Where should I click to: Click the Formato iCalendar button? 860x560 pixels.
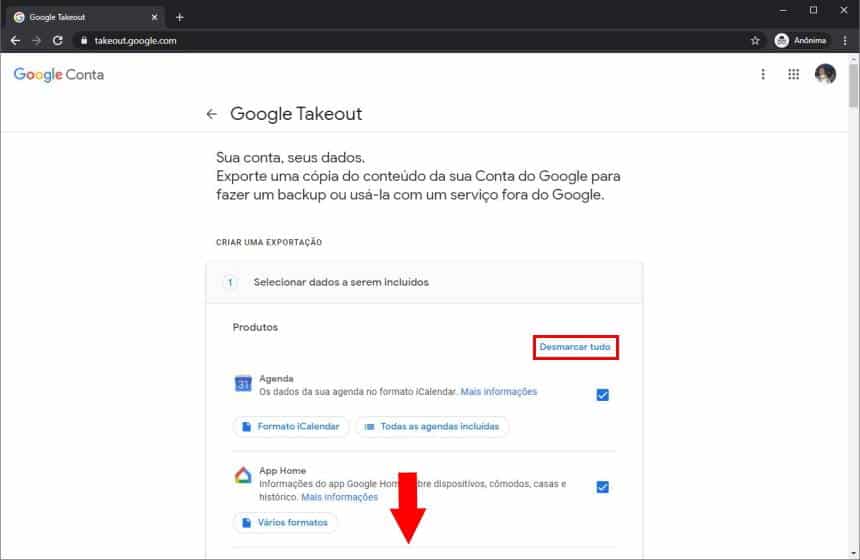coord(291,427)
